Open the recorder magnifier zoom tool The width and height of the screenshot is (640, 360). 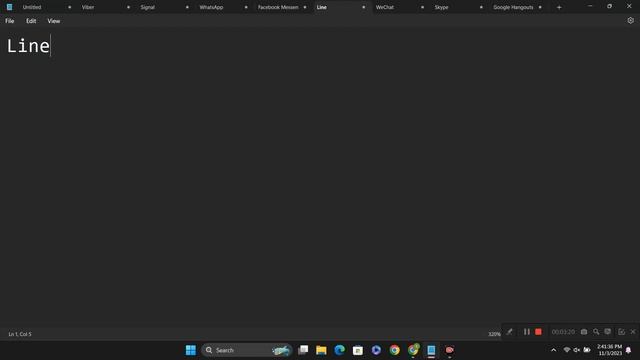click(x=596, y=332)
